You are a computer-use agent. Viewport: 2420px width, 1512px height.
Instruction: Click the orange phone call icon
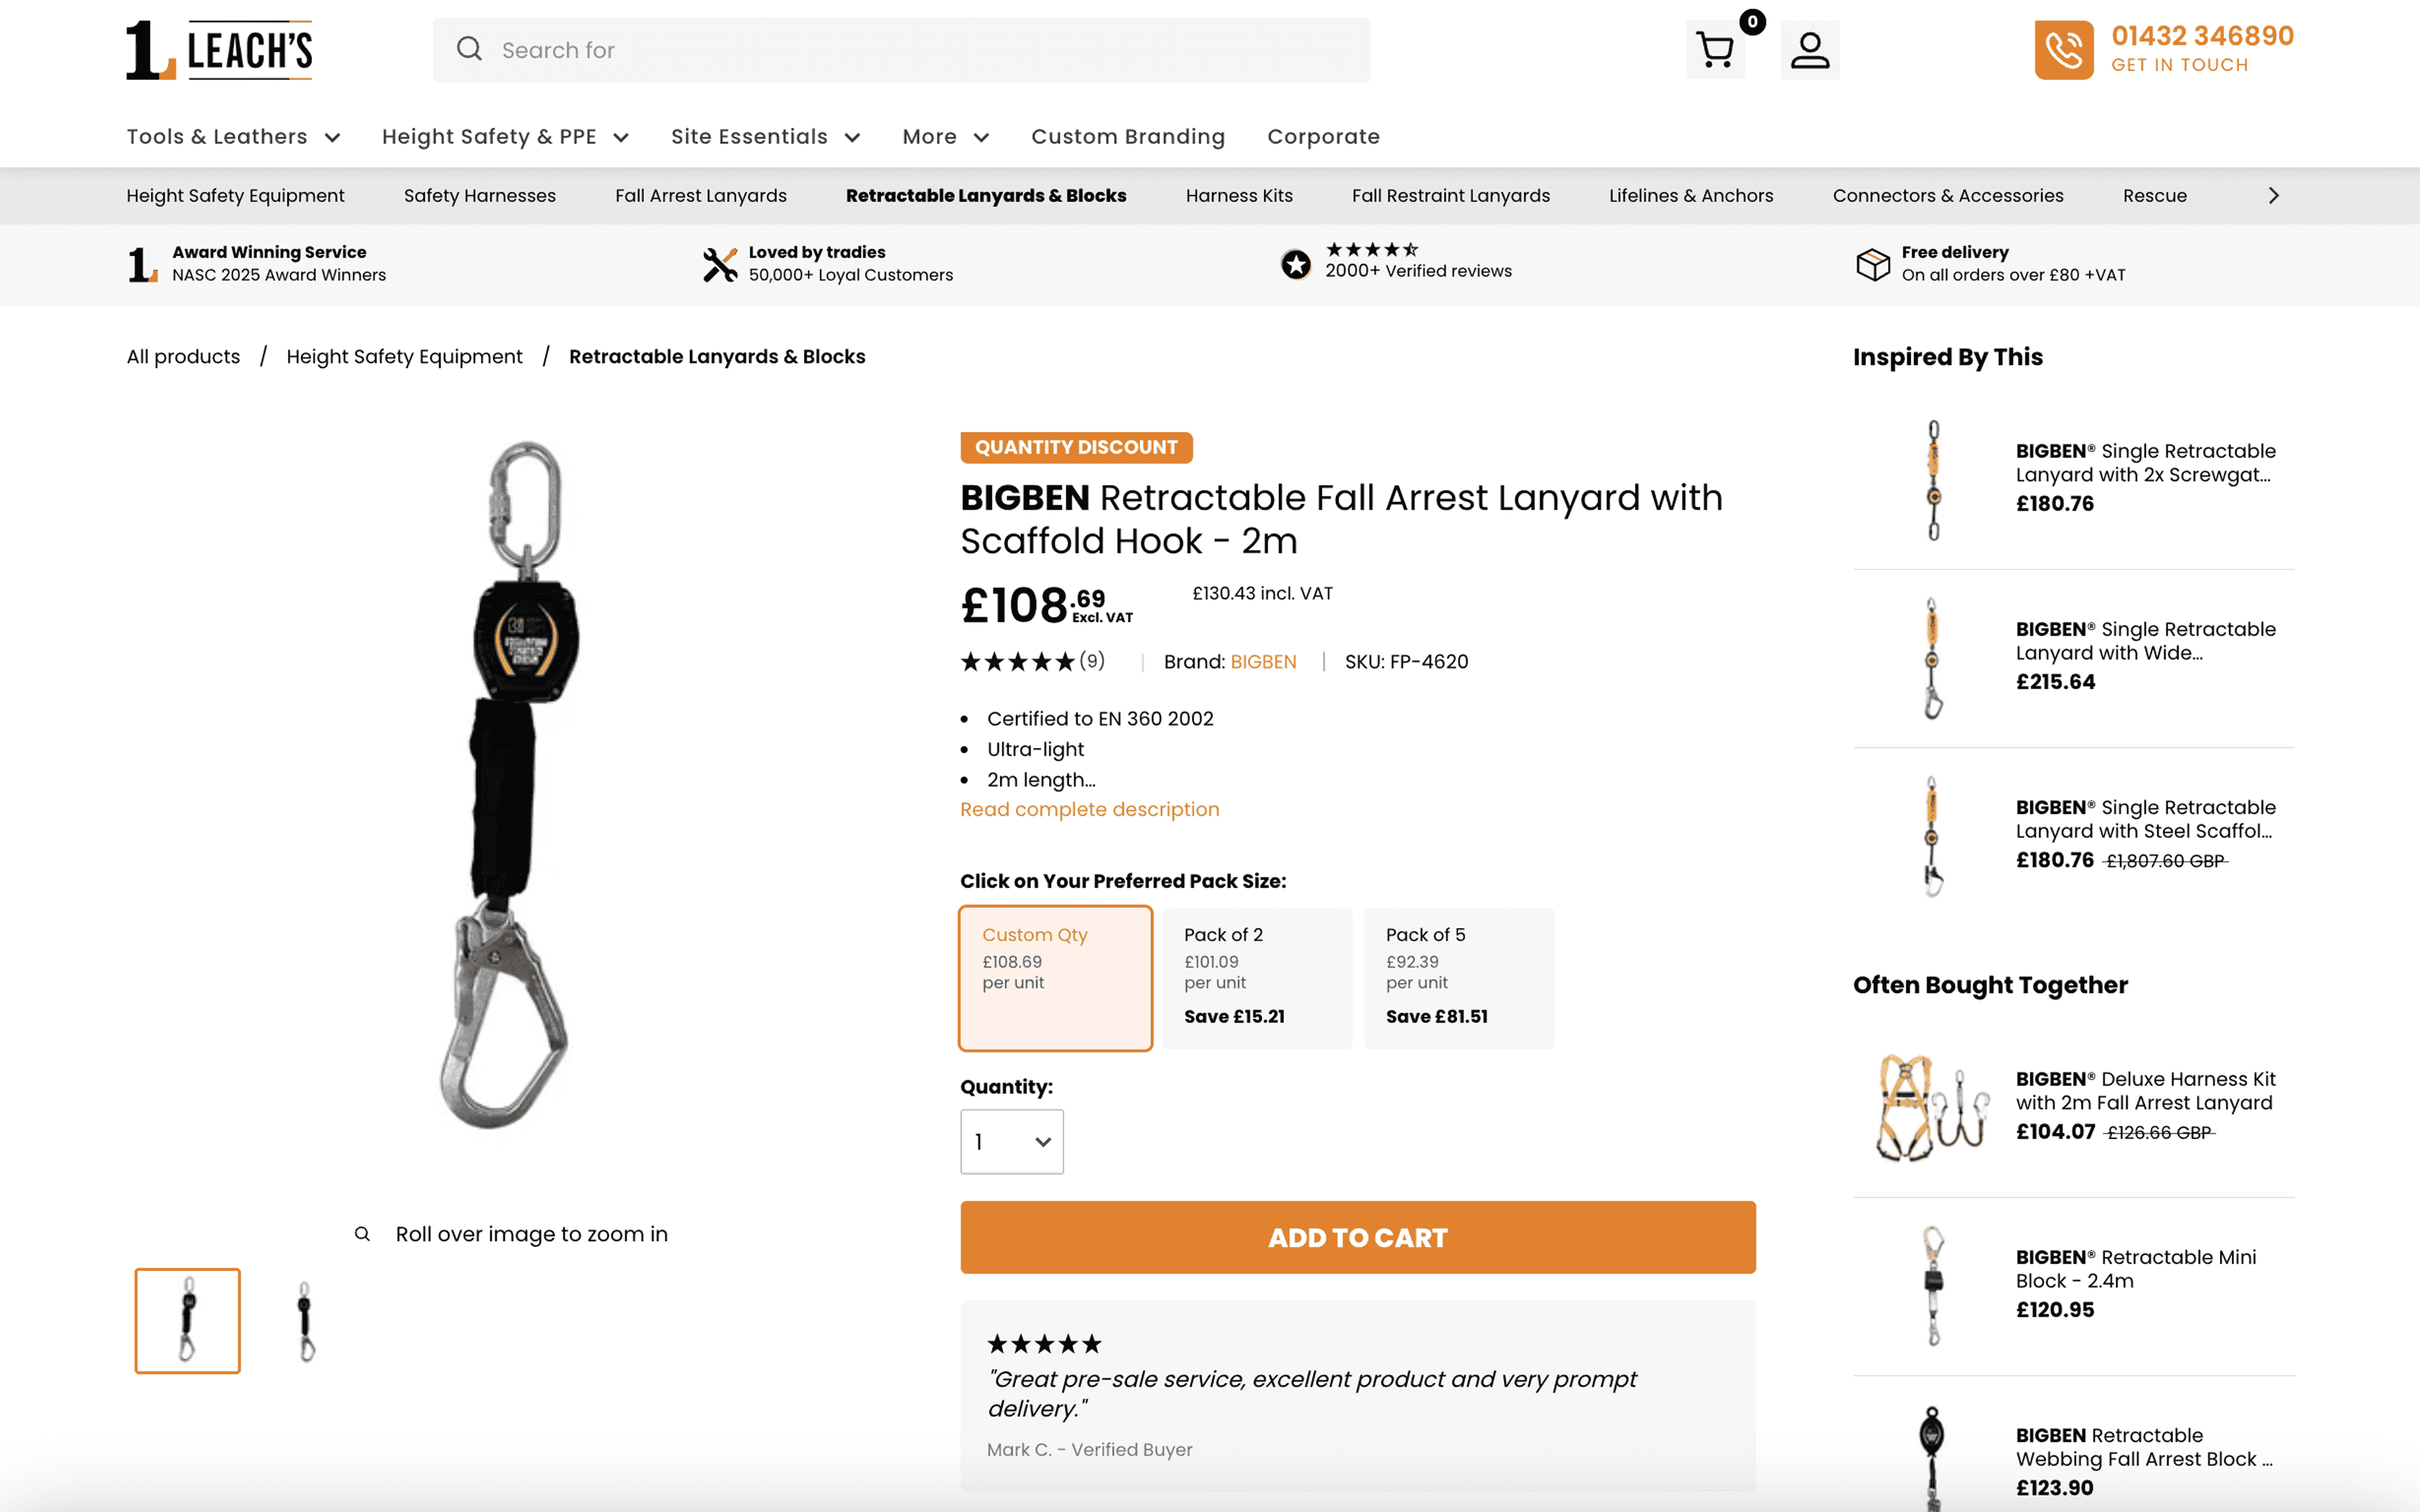[2063, 50]
